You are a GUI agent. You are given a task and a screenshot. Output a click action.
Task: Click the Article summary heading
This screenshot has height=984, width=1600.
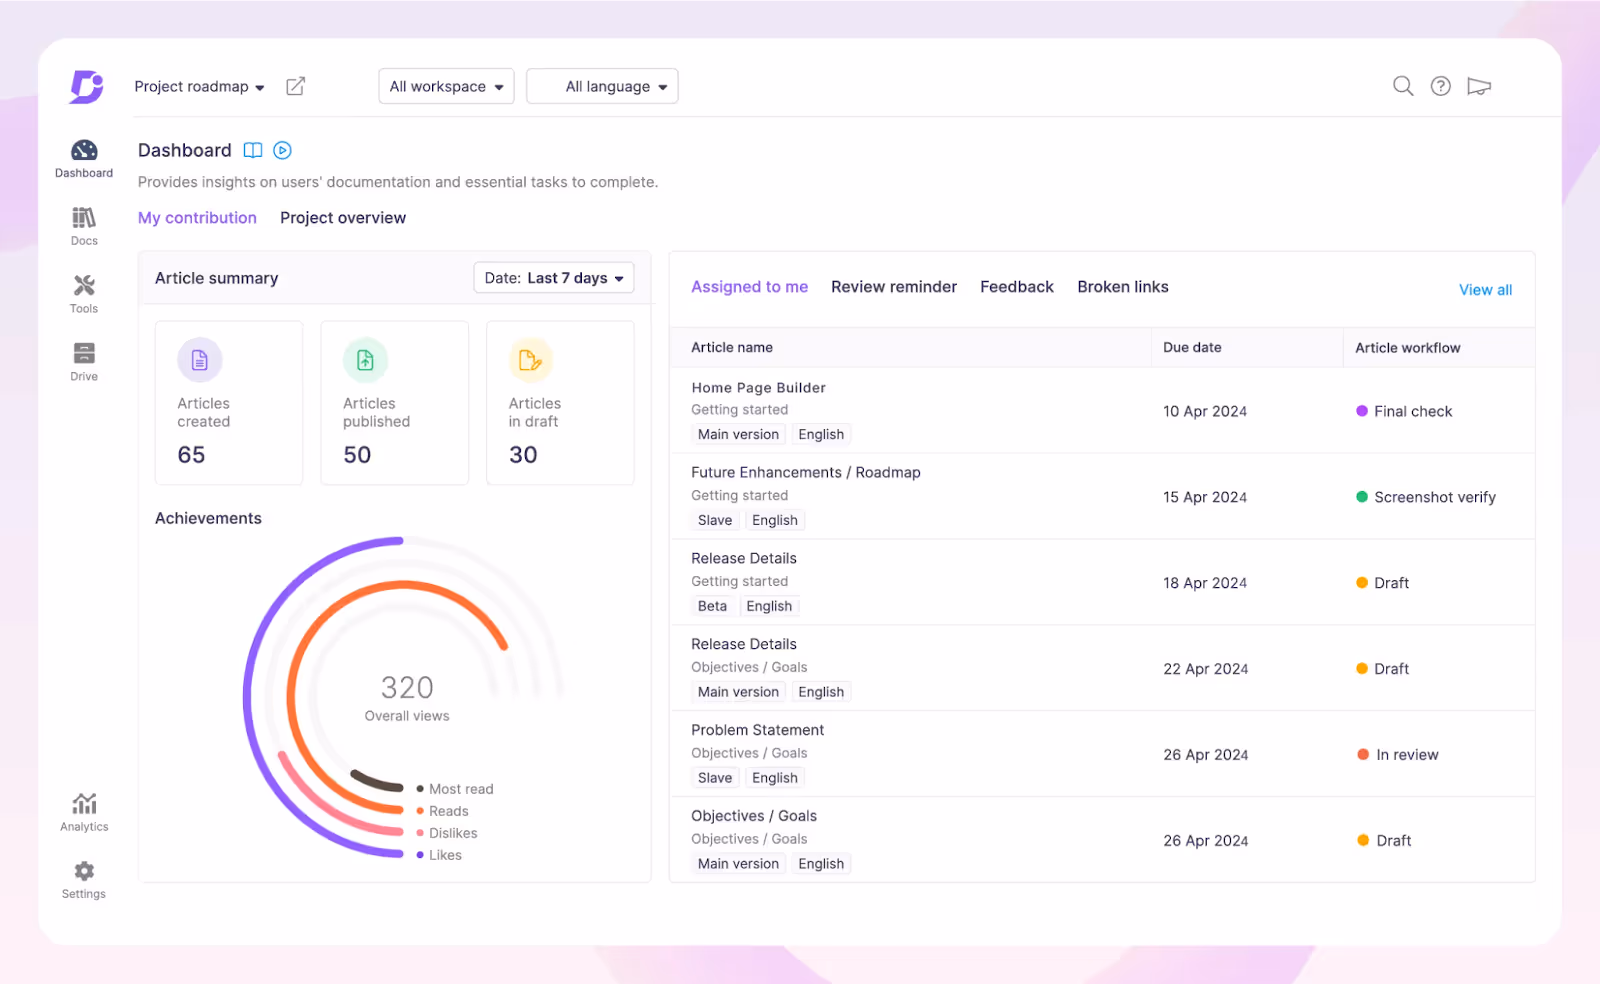click(x=216, y=278)
